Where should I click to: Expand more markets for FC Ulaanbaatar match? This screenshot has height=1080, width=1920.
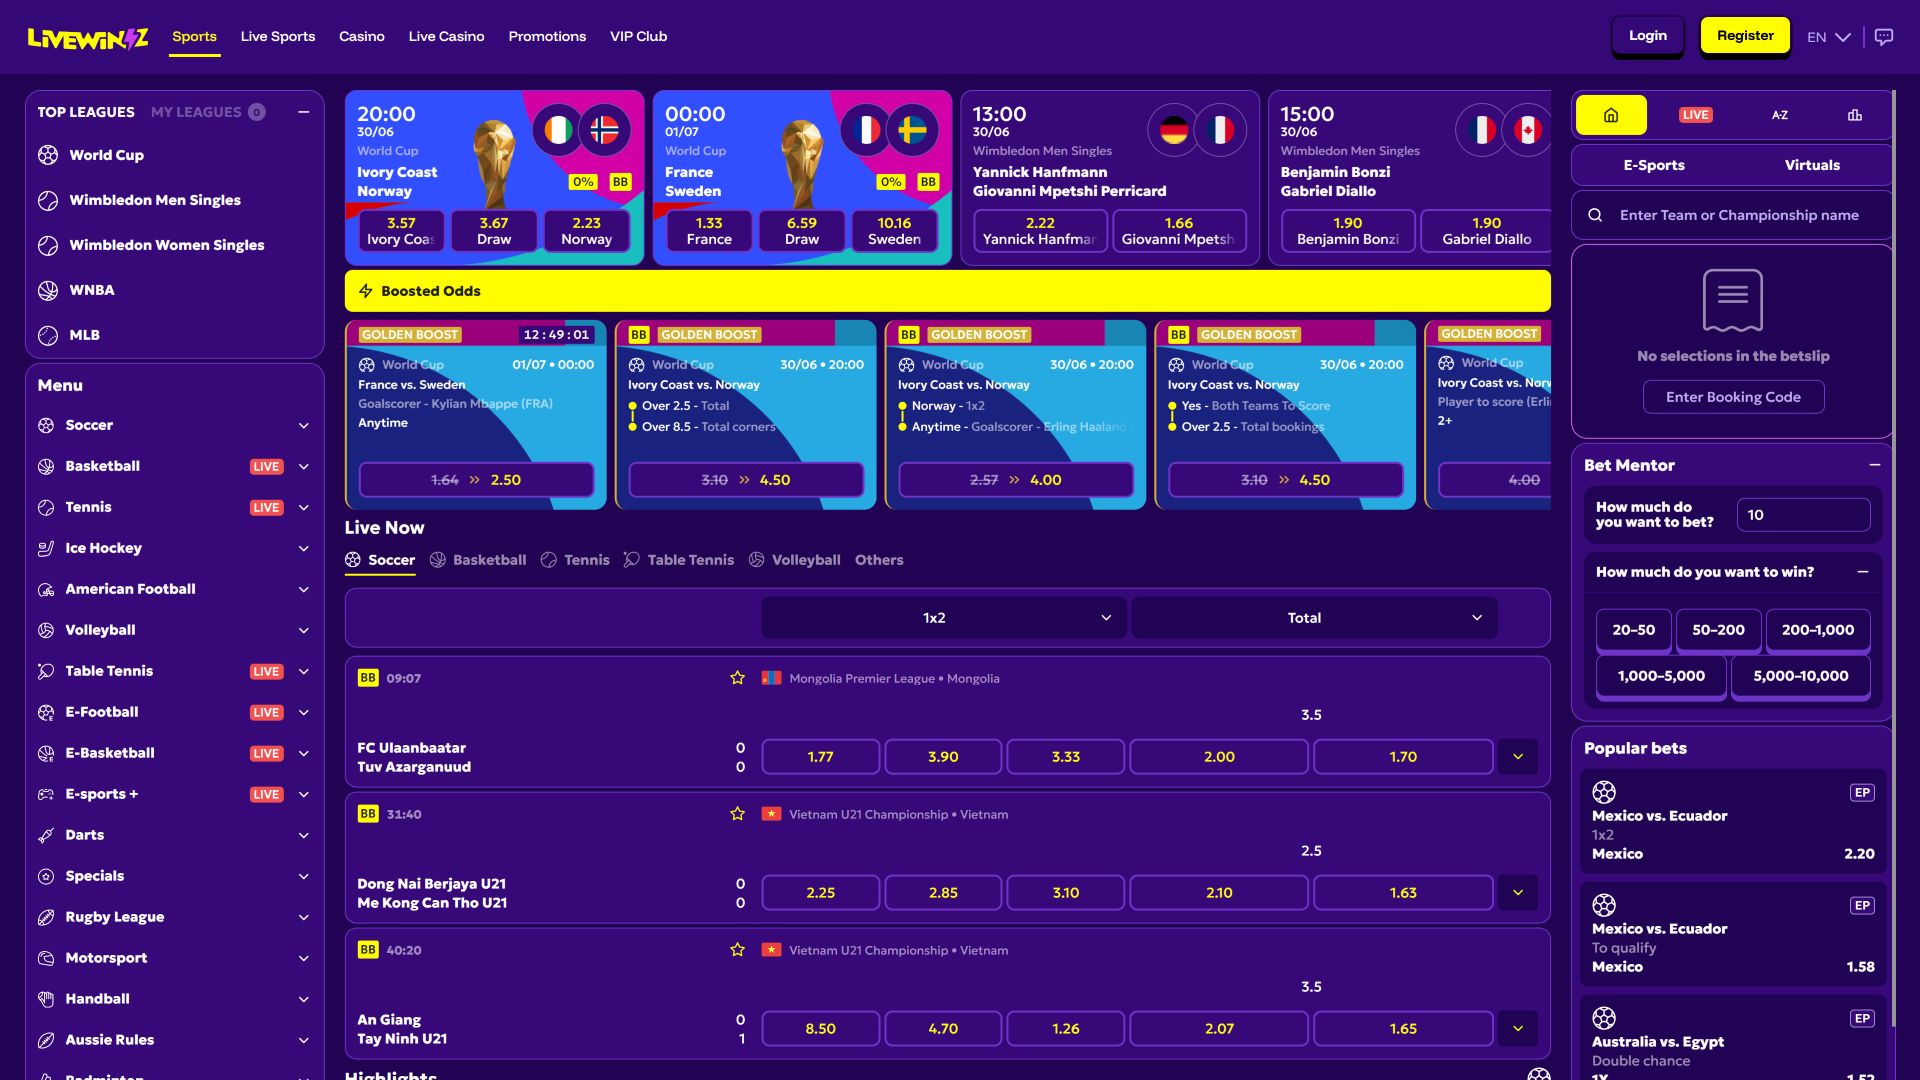click(1518, 757)
